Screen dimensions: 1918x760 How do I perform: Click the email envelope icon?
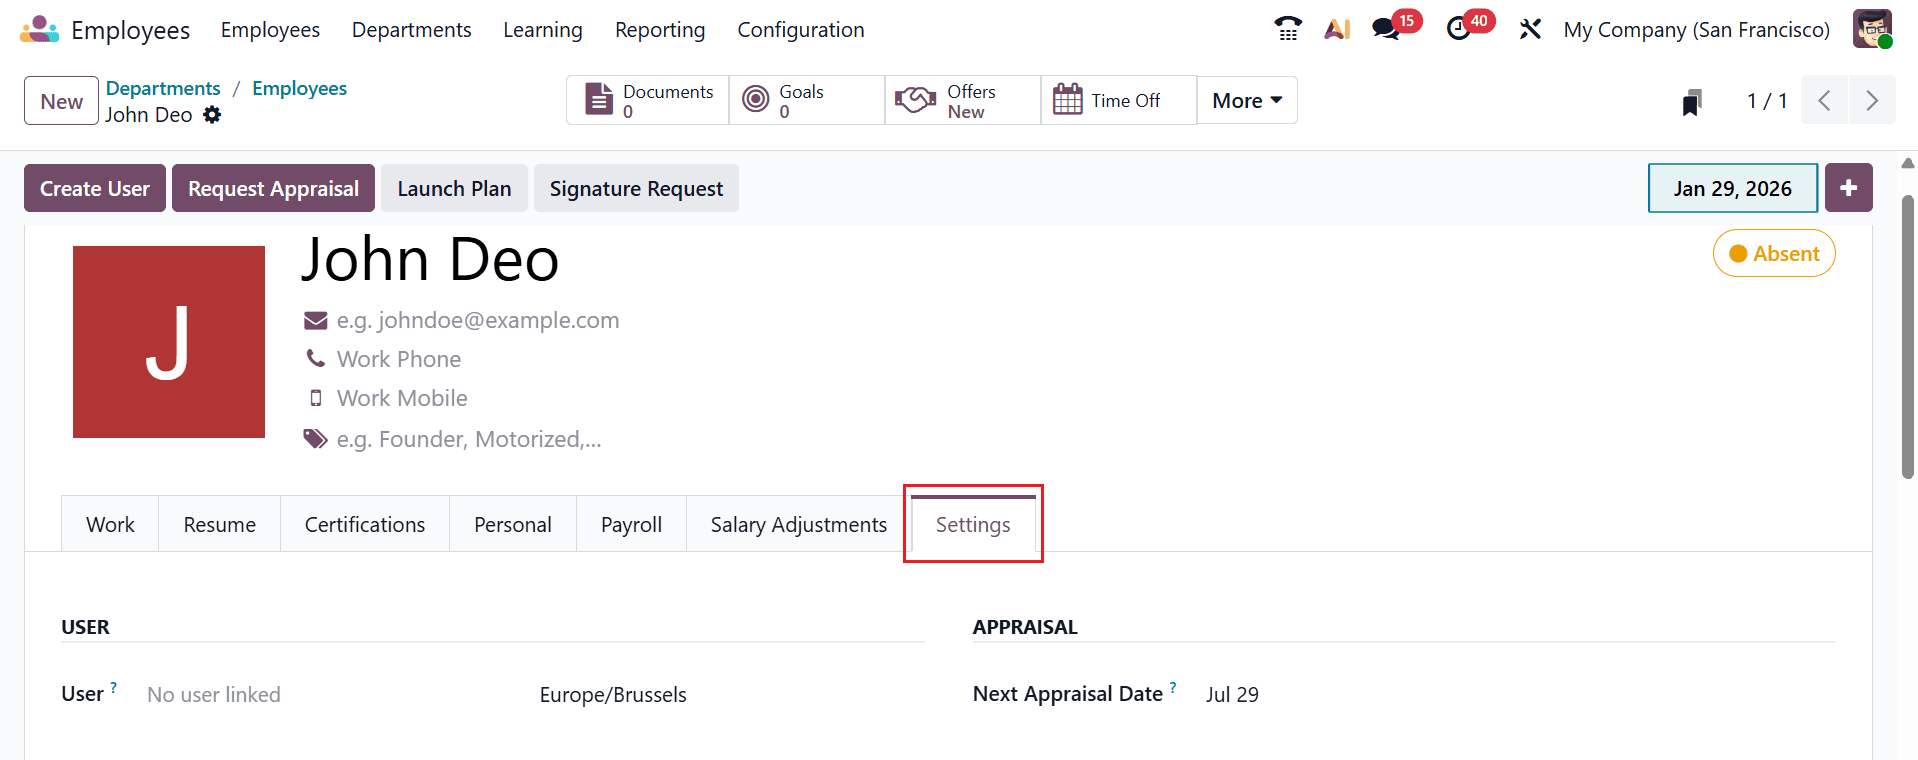point(315,320)
